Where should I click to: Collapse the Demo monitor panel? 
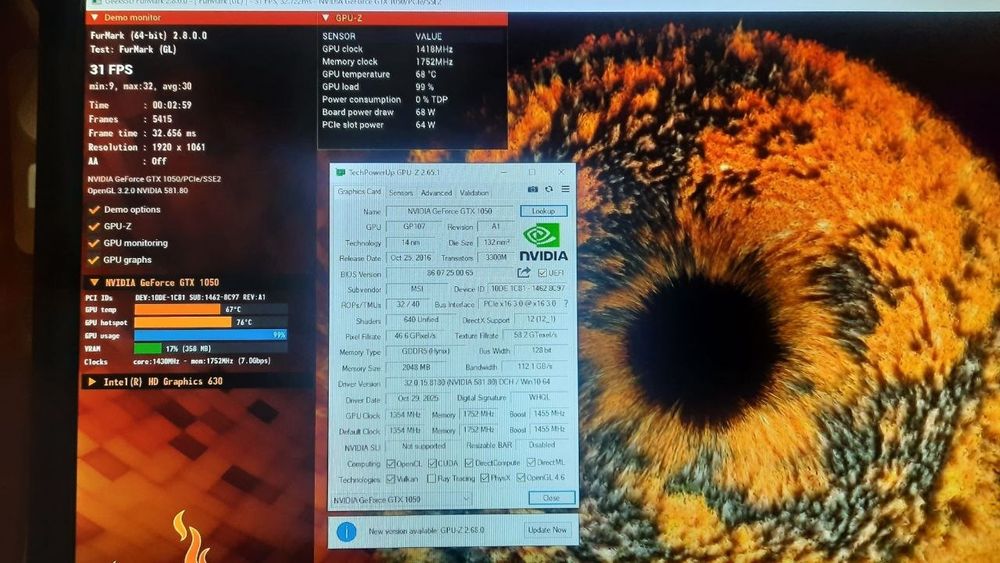coord(95,18)
